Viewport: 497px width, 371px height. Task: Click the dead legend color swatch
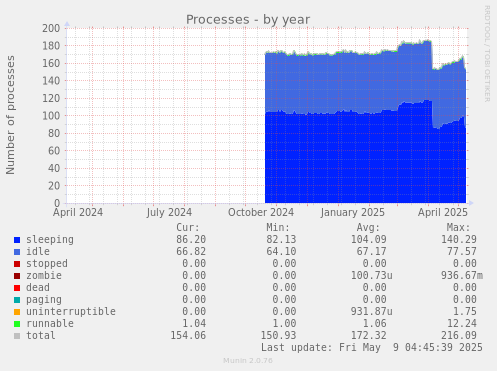tap(17, 288)
